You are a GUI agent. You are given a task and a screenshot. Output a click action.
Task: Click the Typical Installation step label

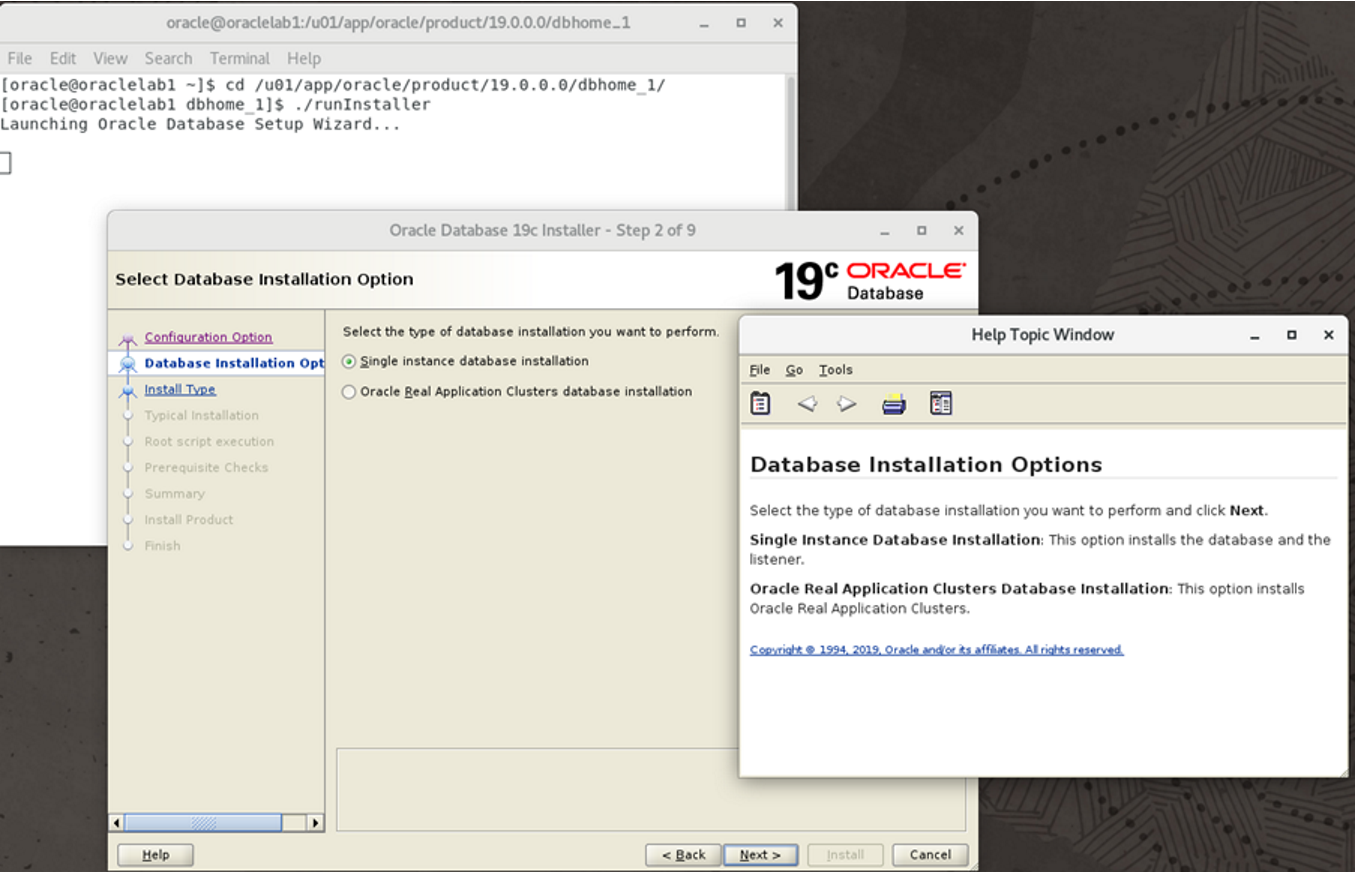tap(201, 415)
